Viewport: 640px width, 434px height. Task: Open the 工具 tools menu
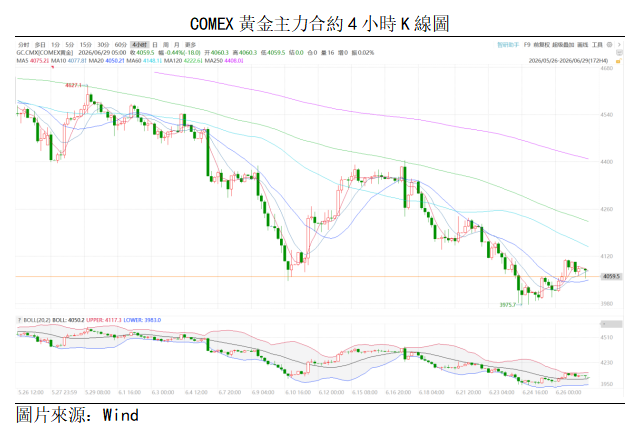coord(597,45)
